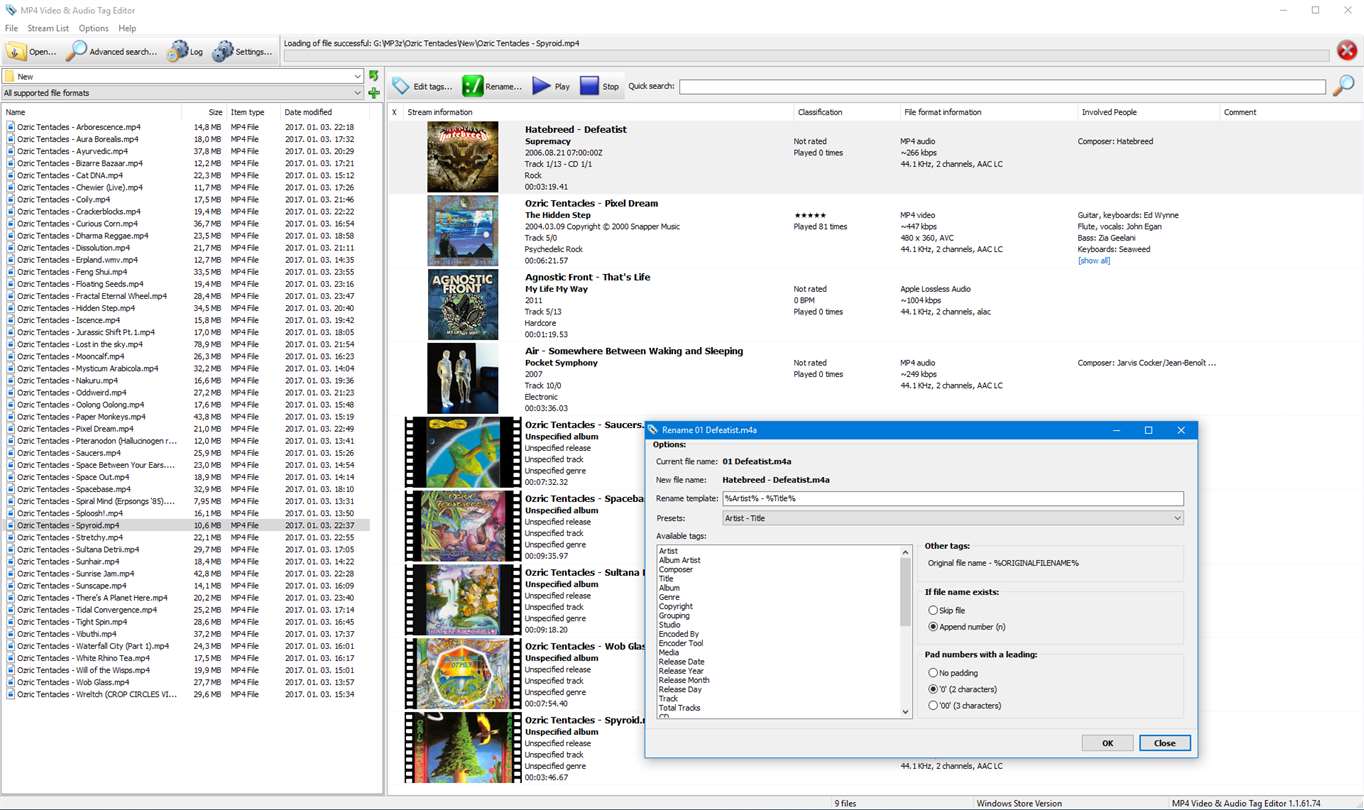Click the Open... toolbar icon
1364x810 pixels.
16,51
